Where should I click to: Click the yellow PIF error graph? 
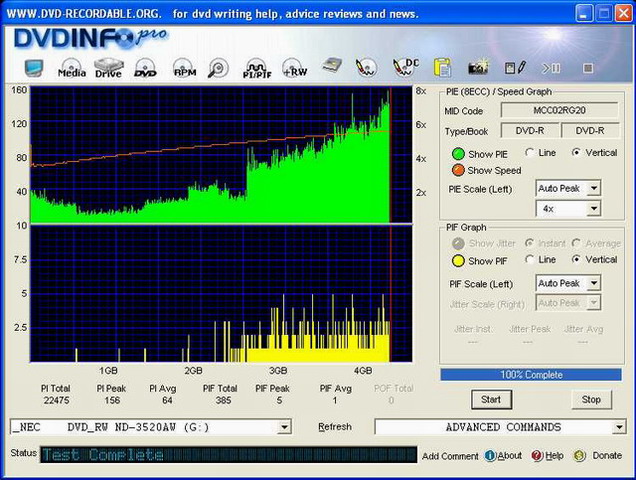[x=221, y=294]
